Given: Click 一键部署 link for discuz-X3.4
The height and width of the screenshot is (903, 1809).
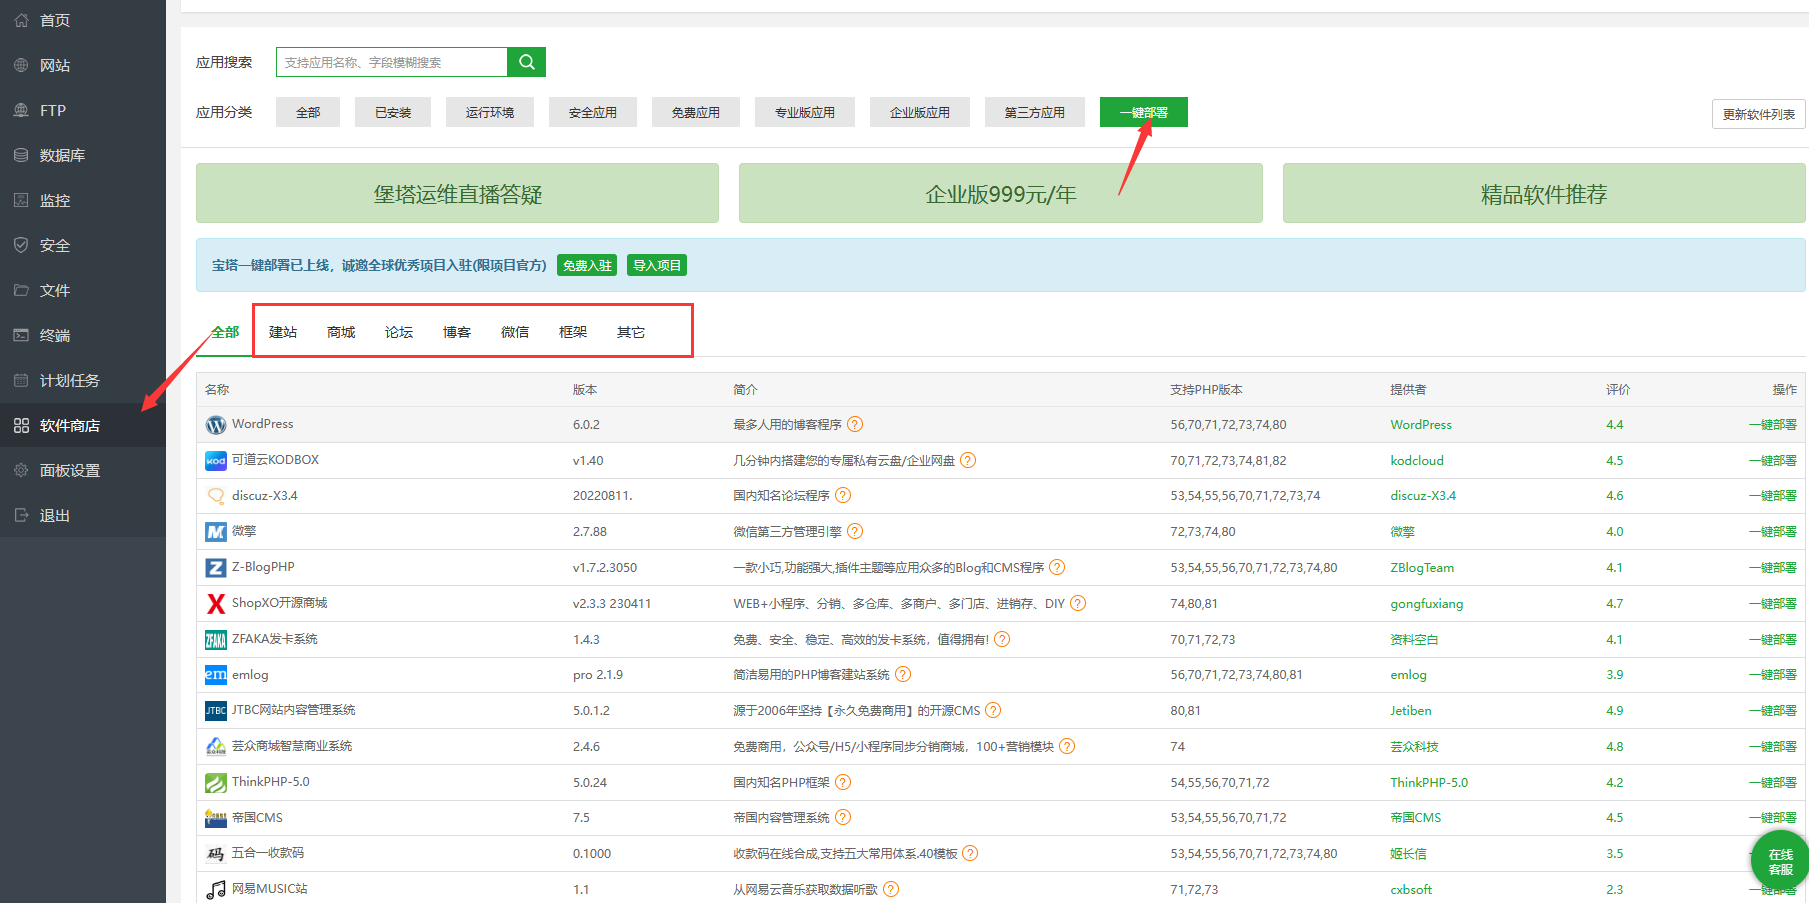Looking at the screenshot, I should coord(1772,495).
